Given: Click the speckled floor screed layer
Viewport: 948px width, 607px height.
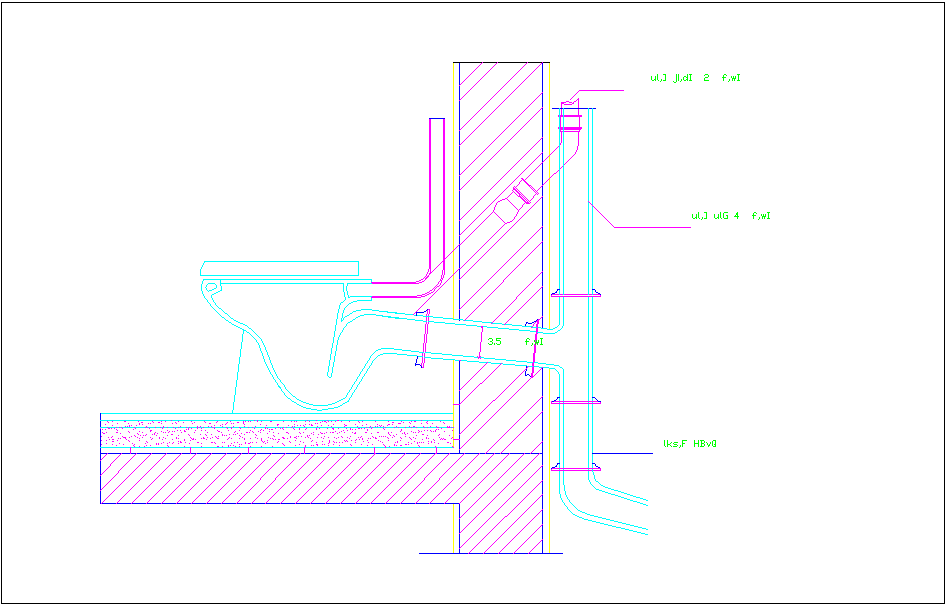Looking at the screenshot, I should [278, 436].
